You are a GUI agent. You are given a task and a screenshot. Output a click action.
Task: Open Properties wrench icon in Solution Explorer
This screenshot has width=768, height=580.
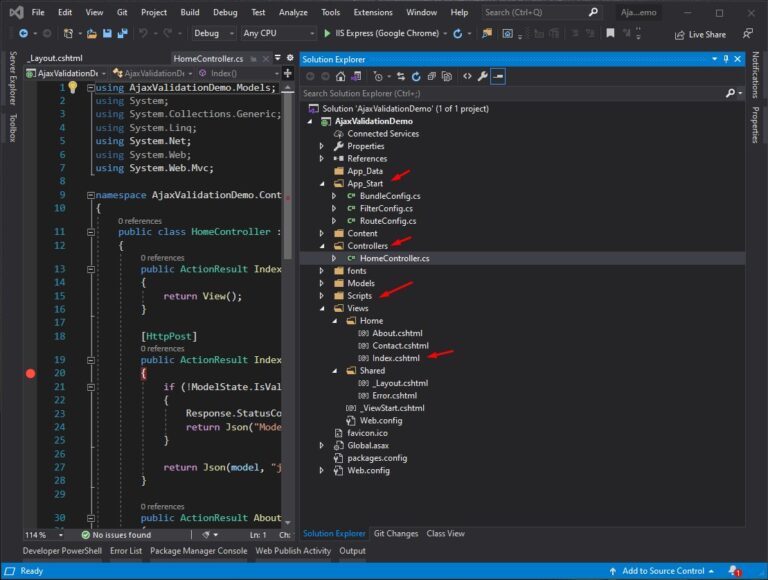coord(482,76)
